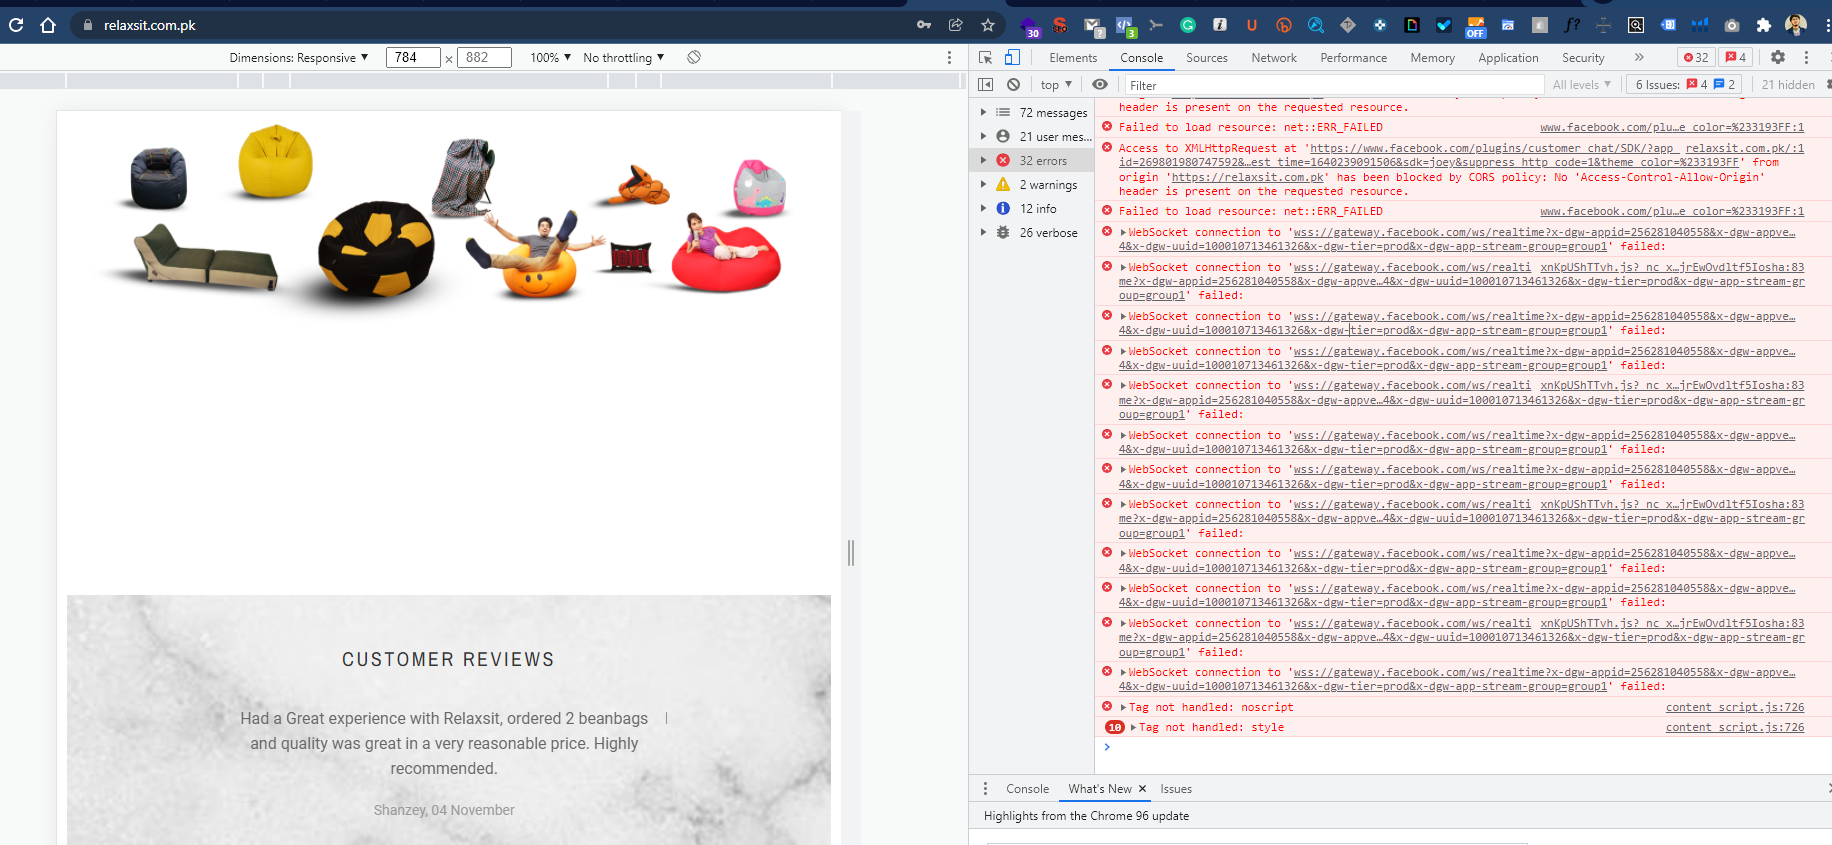Toggle live expression eye icon
1832x845 pixels.
[1100, 85]
